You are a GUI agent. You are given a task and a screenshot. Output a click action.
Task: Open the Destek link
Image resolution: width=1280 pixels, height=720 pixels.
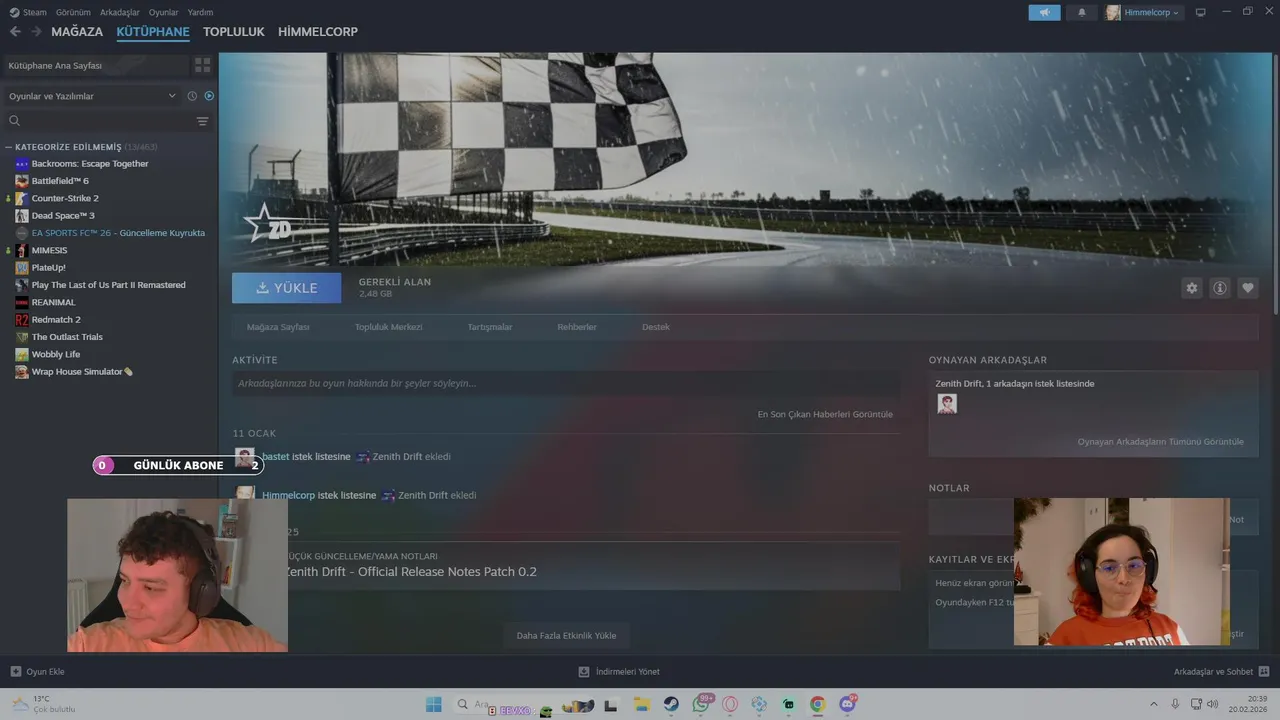coord(656,327)
